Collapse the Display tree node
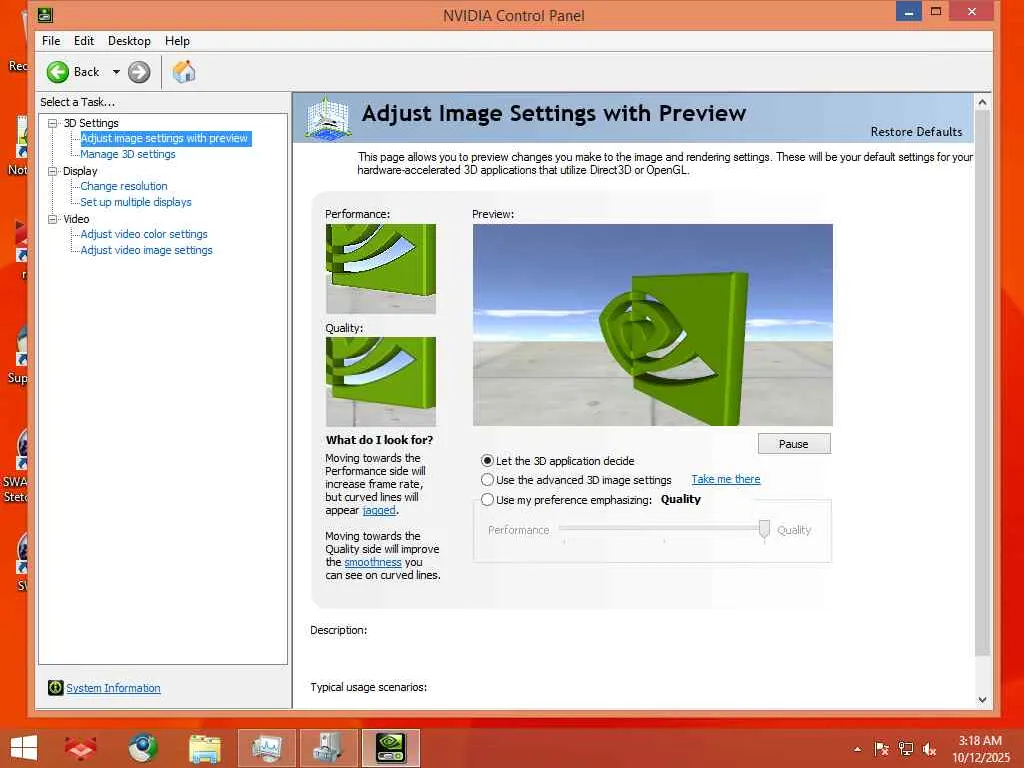1024x768 pixels. point(52,171)
